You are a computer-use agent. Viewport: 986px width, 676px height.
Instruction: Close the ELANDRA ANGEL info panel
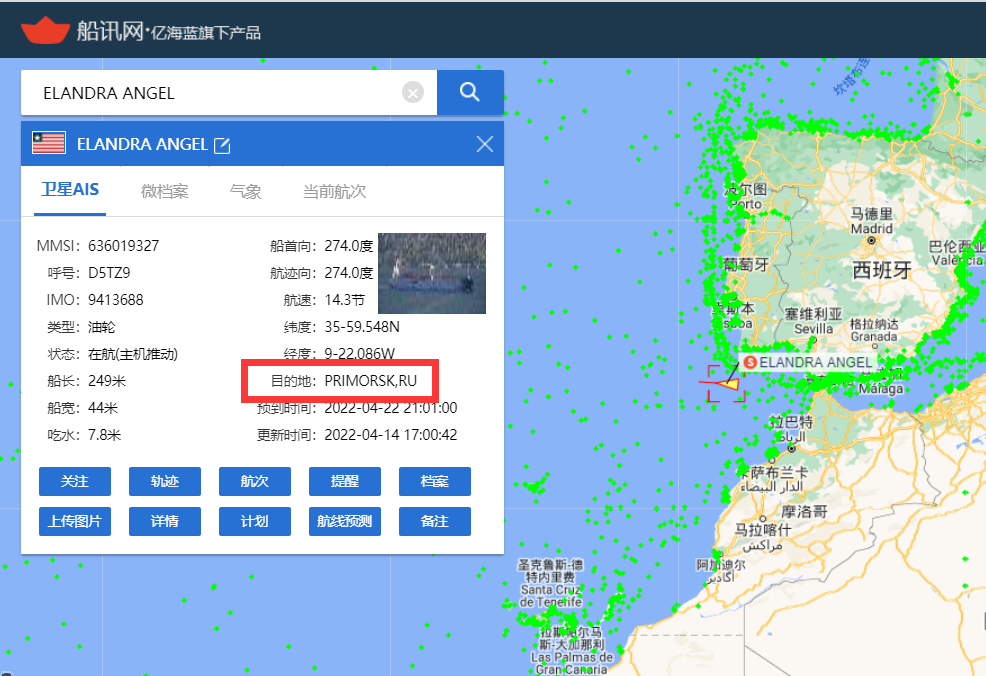[485, 144]
